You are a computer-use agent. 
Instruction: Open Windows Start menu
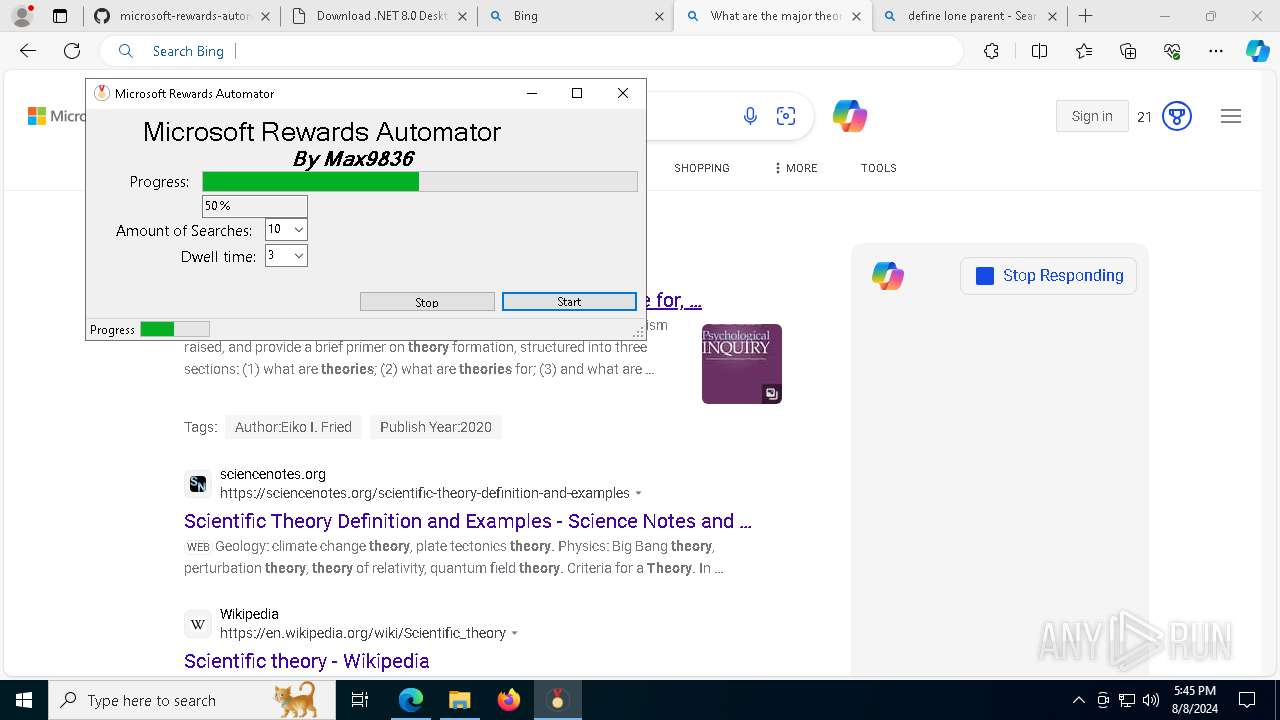click(x=24, y=700)
